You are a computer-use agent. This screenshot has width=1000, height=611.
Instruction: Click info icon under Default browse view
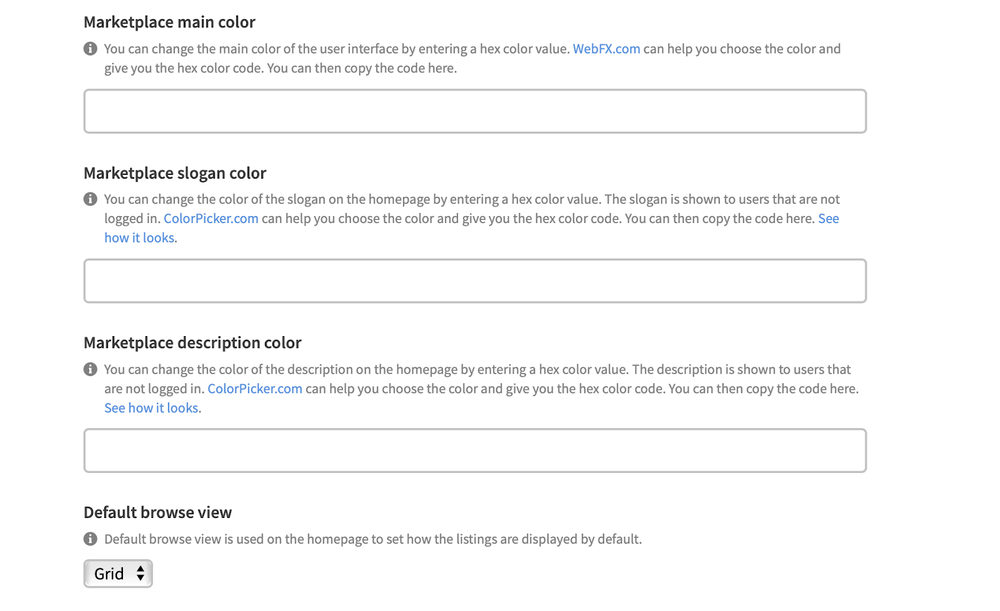(90, 539)
